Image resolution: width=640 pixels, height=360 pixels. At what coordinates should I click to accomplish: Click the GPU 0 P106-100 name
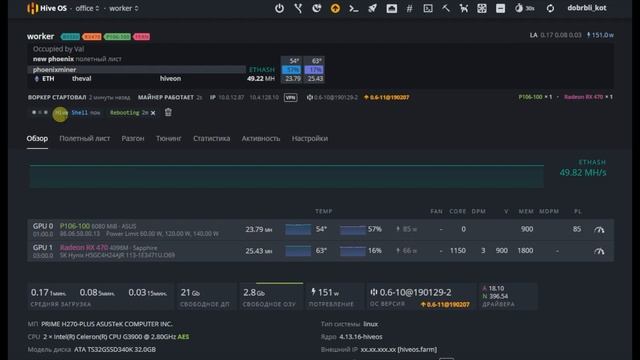75,226
